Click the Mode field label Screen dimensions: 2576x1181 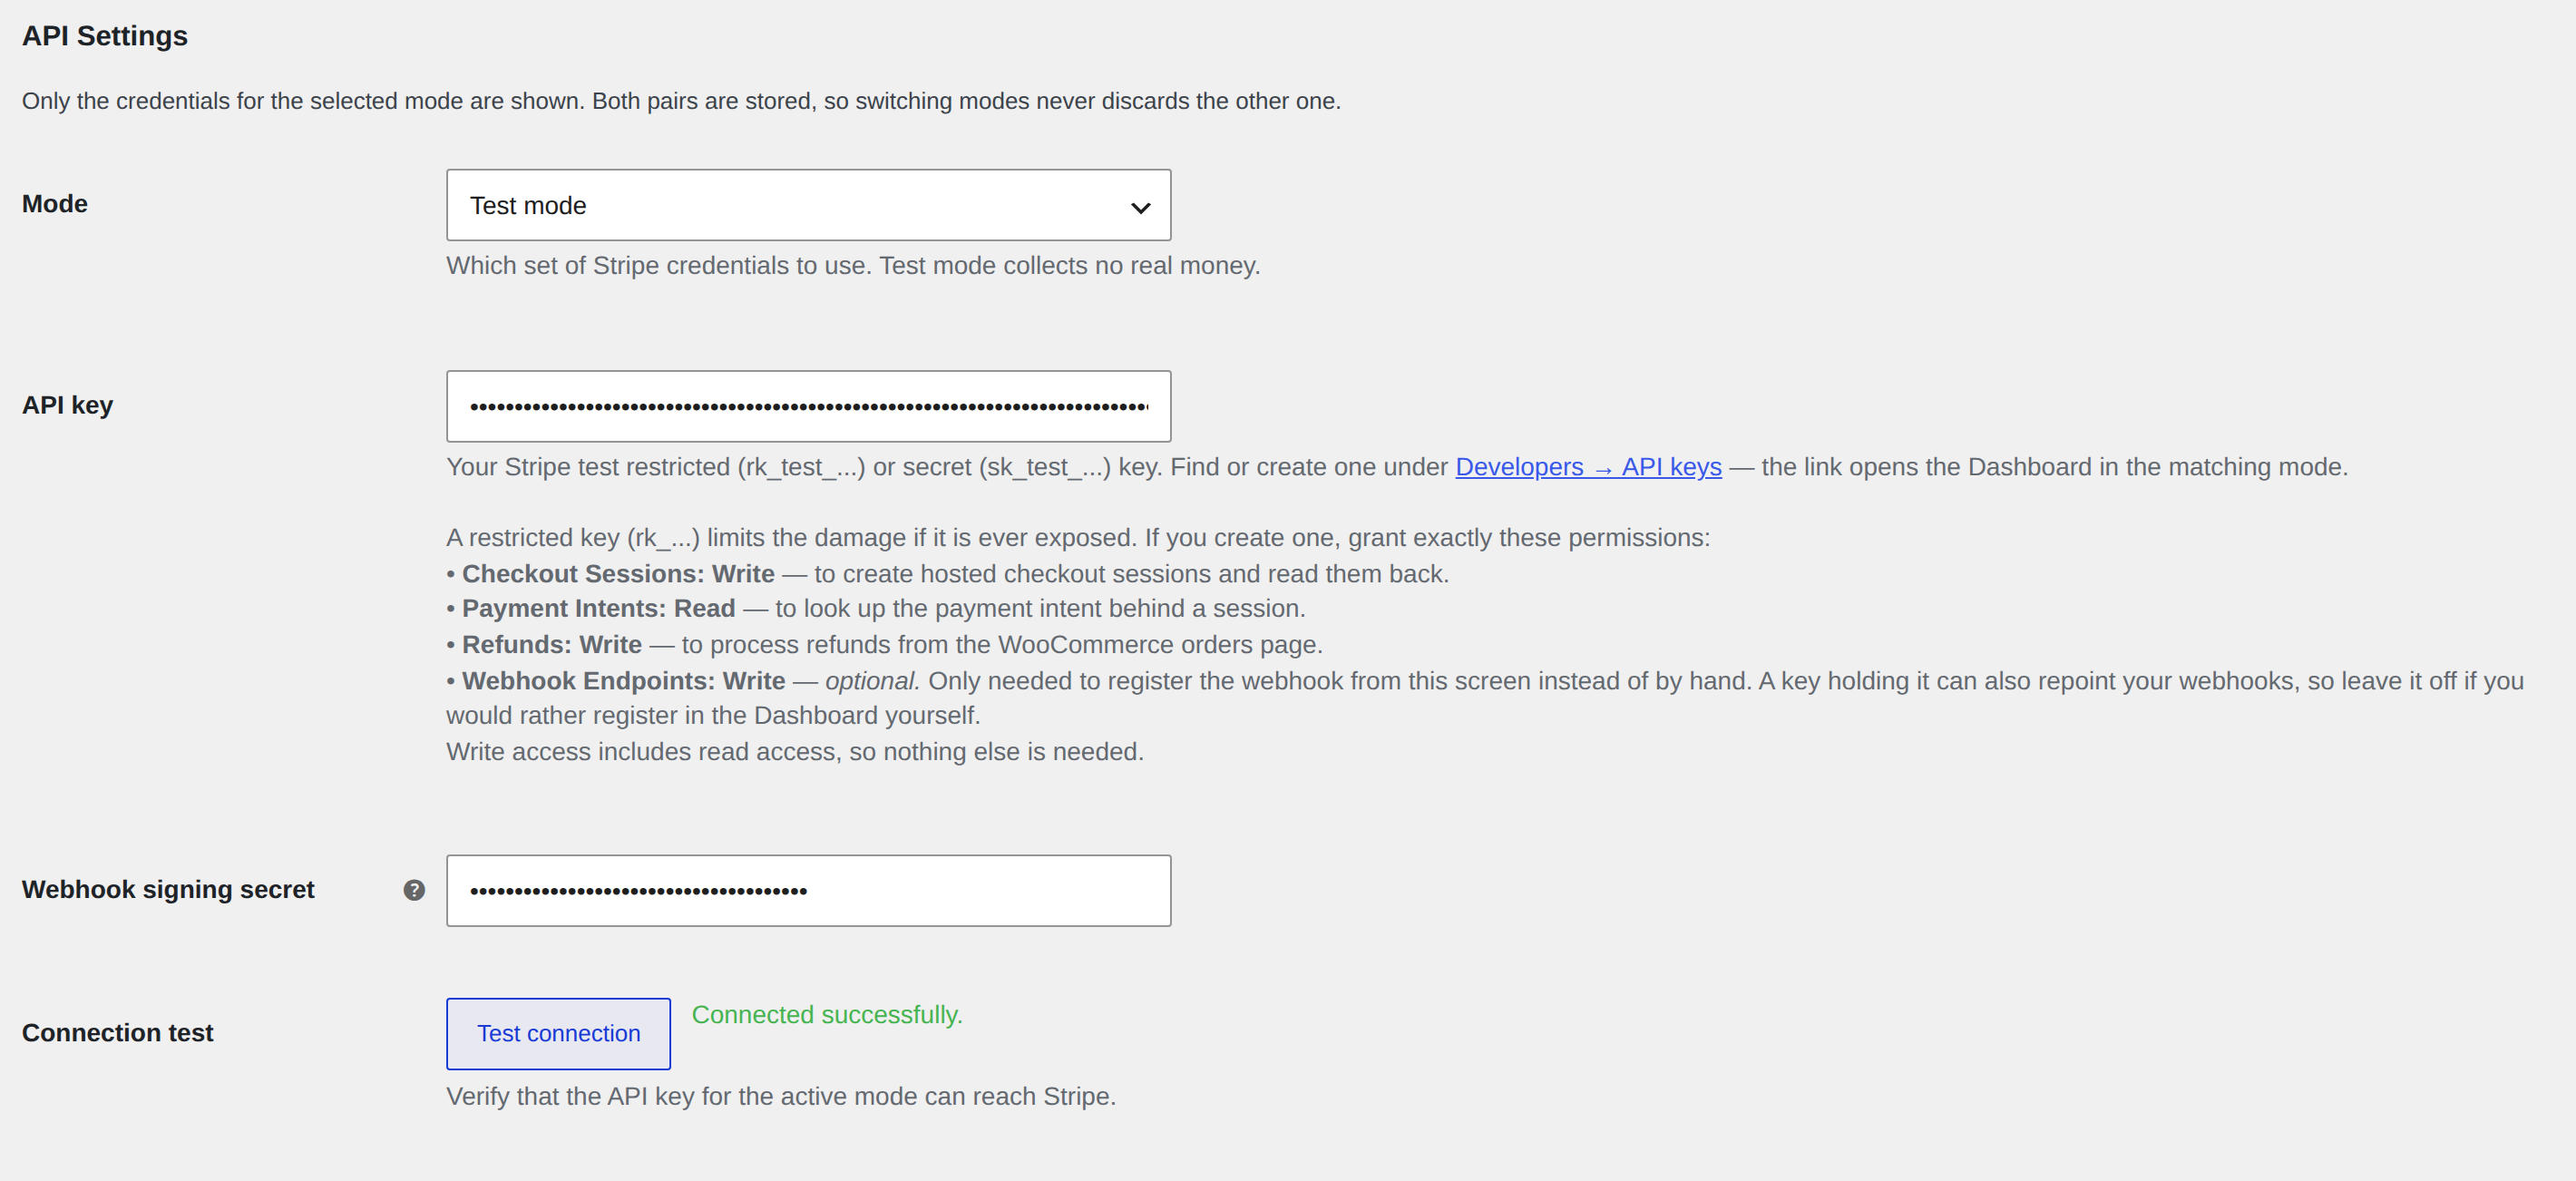pos(55,204)
